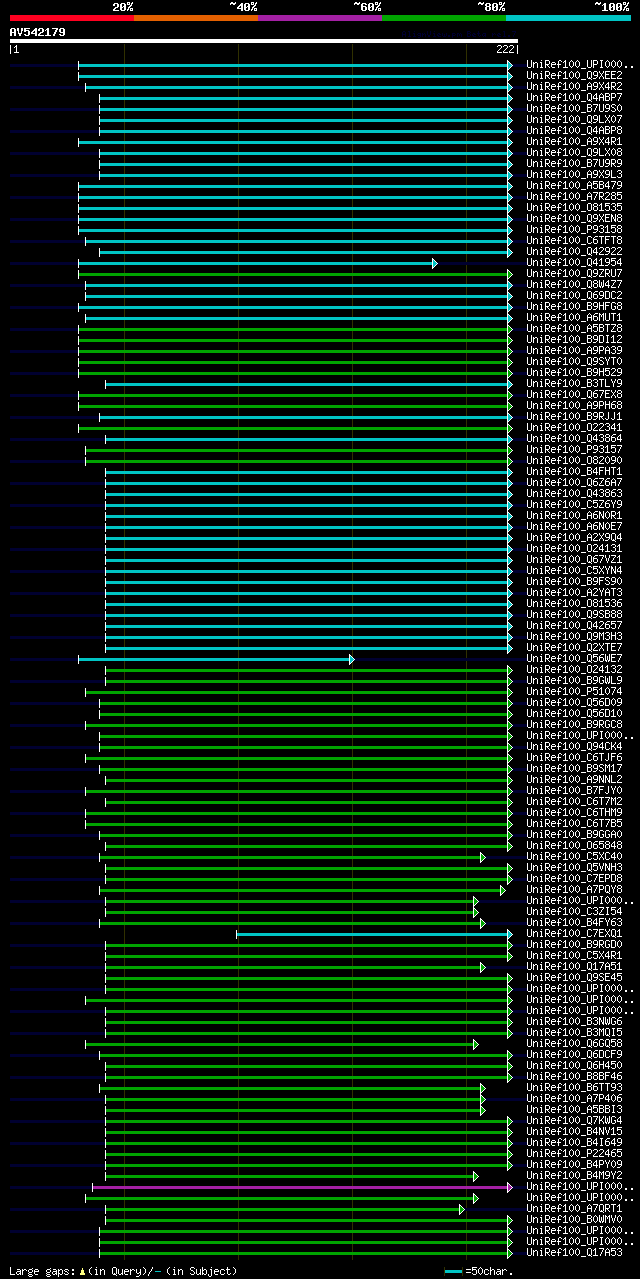The height and width of the screenshot is (1279, 640).
Task: Click label UniRef100_Q67EX8
Action: [574, 395]
